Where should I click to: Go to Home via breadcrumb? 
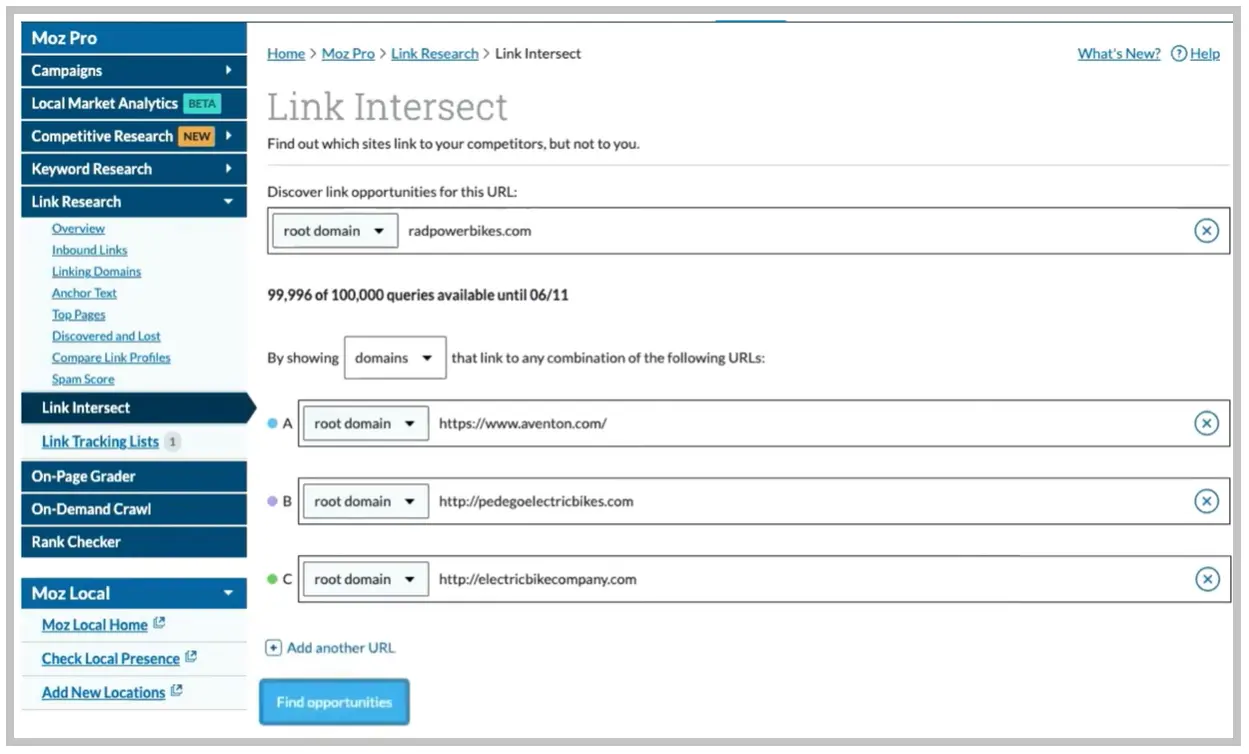[x=286, y=54]
